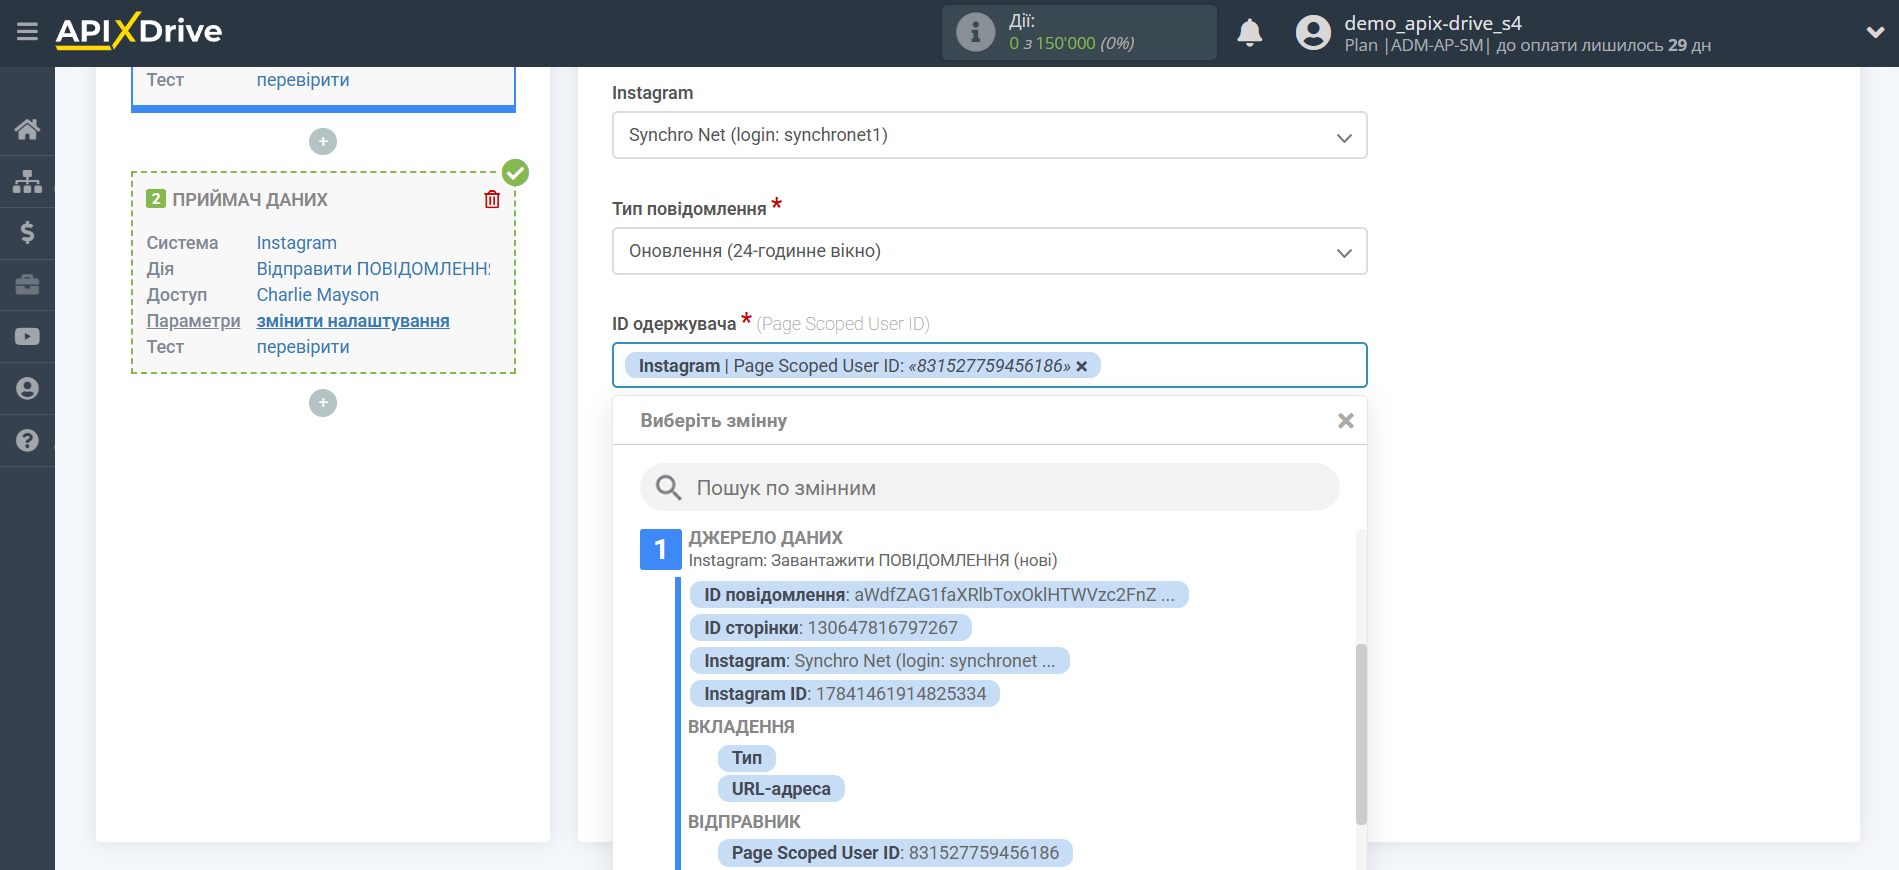
Task: Open the hamburger menu in the header
Action: pyautogui.click(x=27, y=32)
